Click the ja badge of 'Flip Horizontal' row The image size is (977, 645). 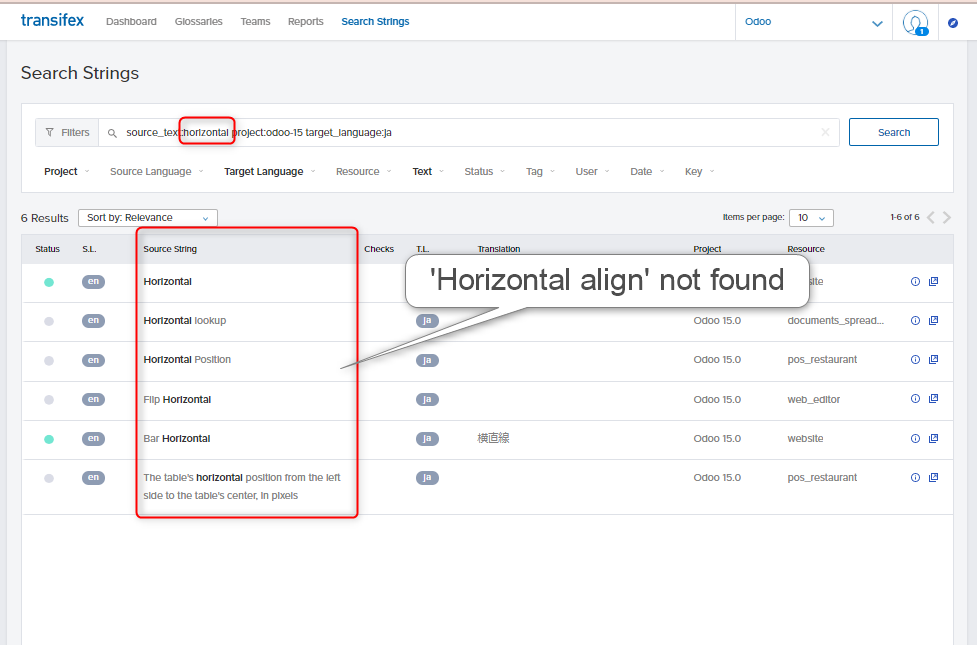tap(427, 399)
